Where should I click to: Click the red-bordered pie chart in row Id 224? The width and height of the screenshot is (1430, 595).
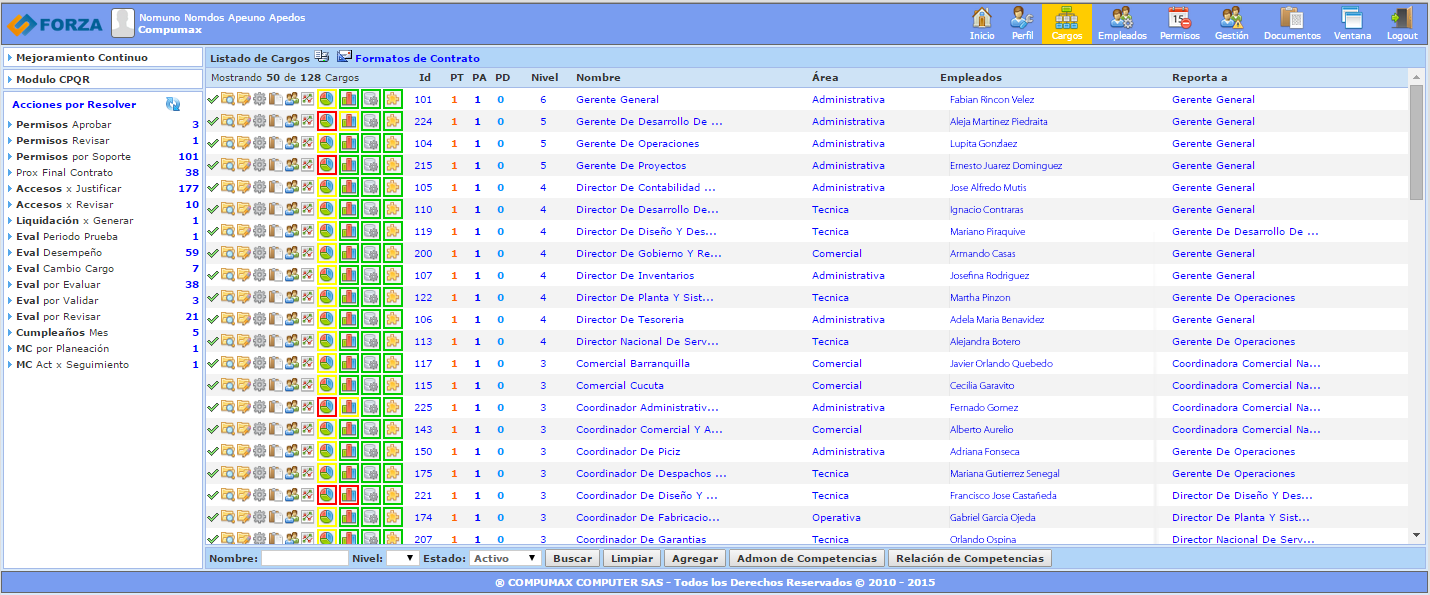point(327,121)
